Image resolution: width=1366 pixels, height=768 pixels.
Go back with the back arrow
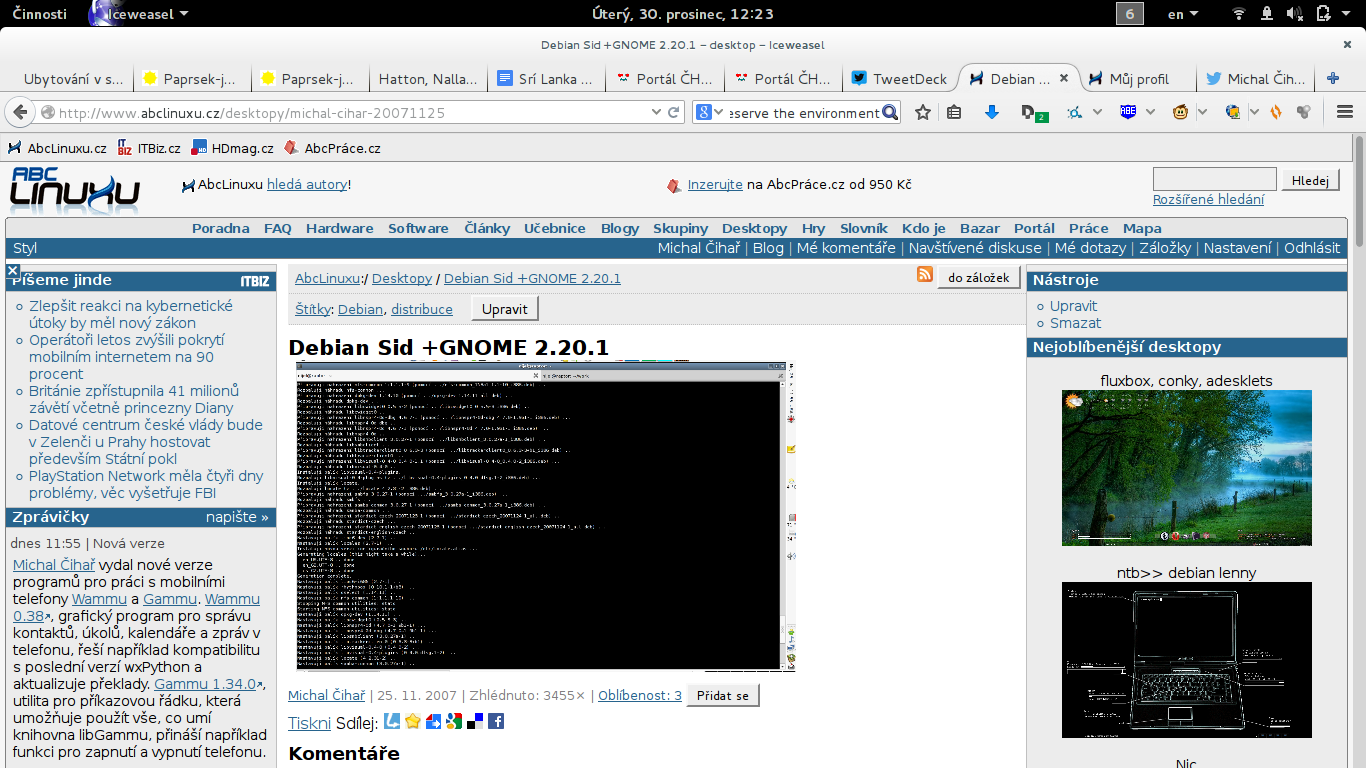point(19,112)
